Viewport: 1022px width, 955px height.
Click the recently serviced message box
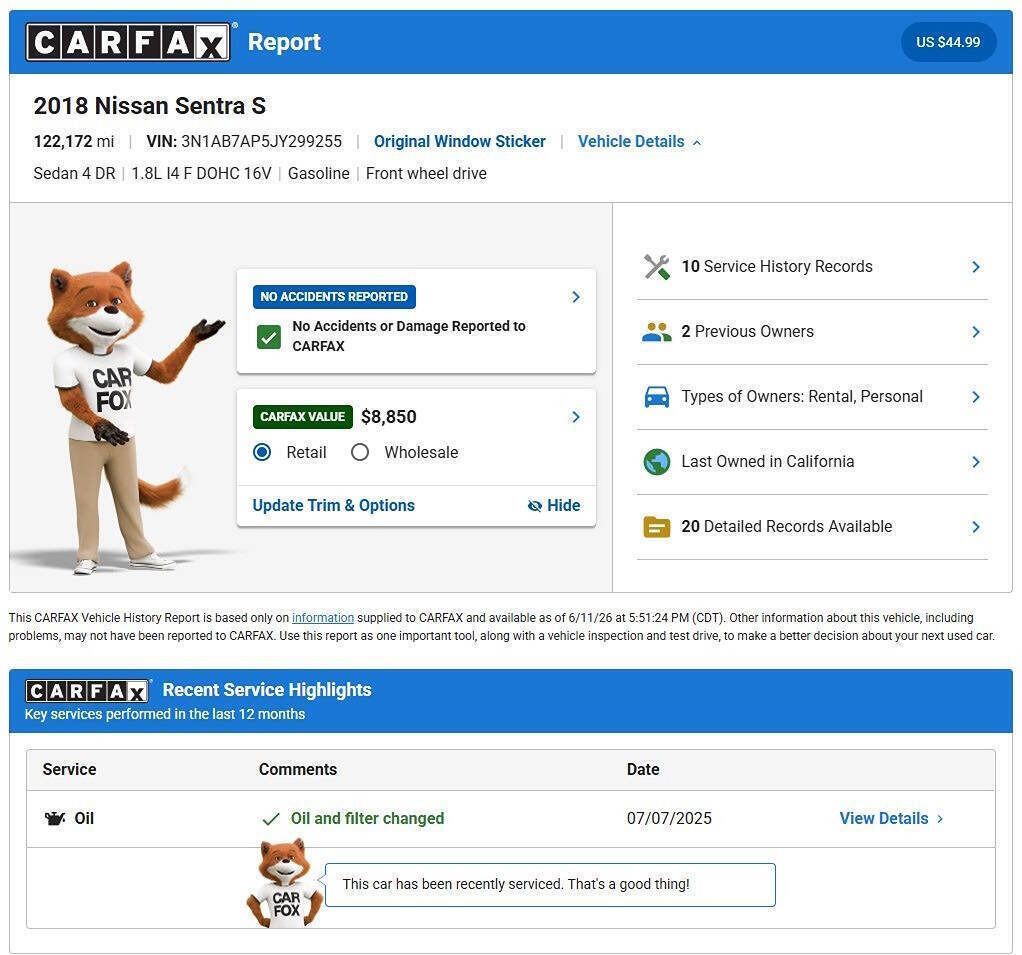coord(550,885)
